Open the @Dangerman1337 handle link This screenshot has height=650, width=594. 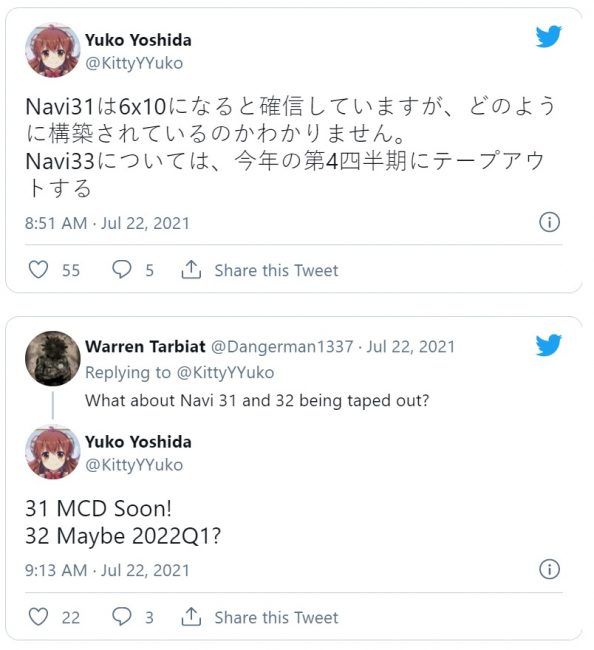[x=282, y=347]
